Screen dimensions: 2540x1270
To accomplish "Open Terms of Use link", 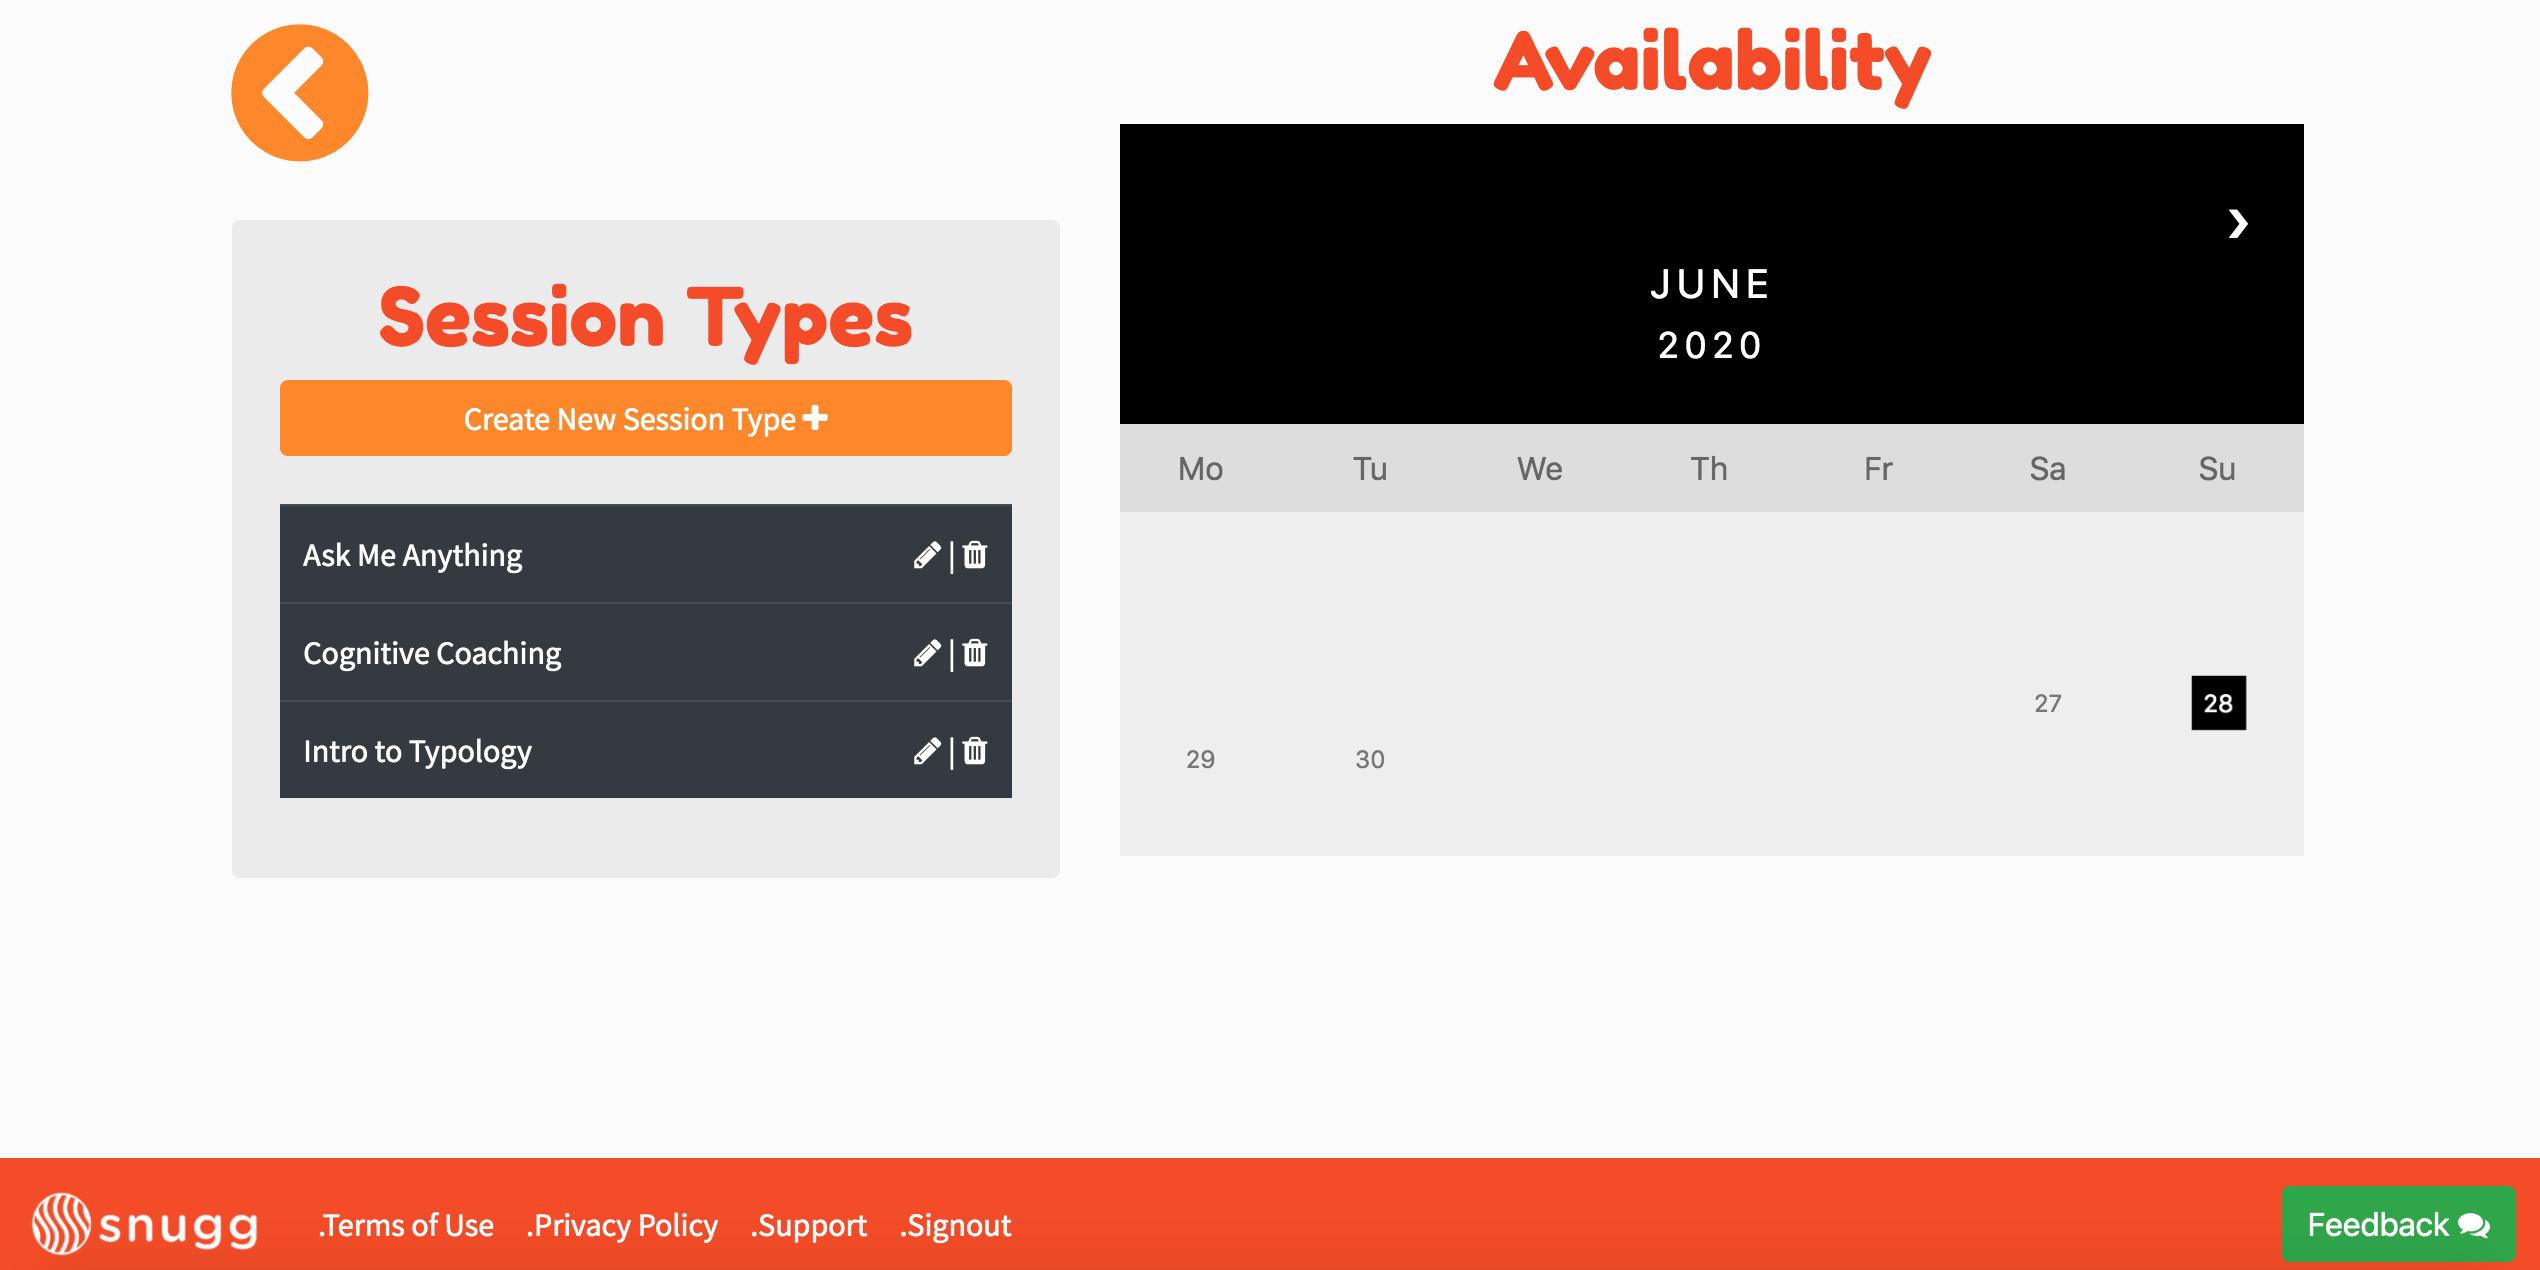I will [x=406, y=1225].
